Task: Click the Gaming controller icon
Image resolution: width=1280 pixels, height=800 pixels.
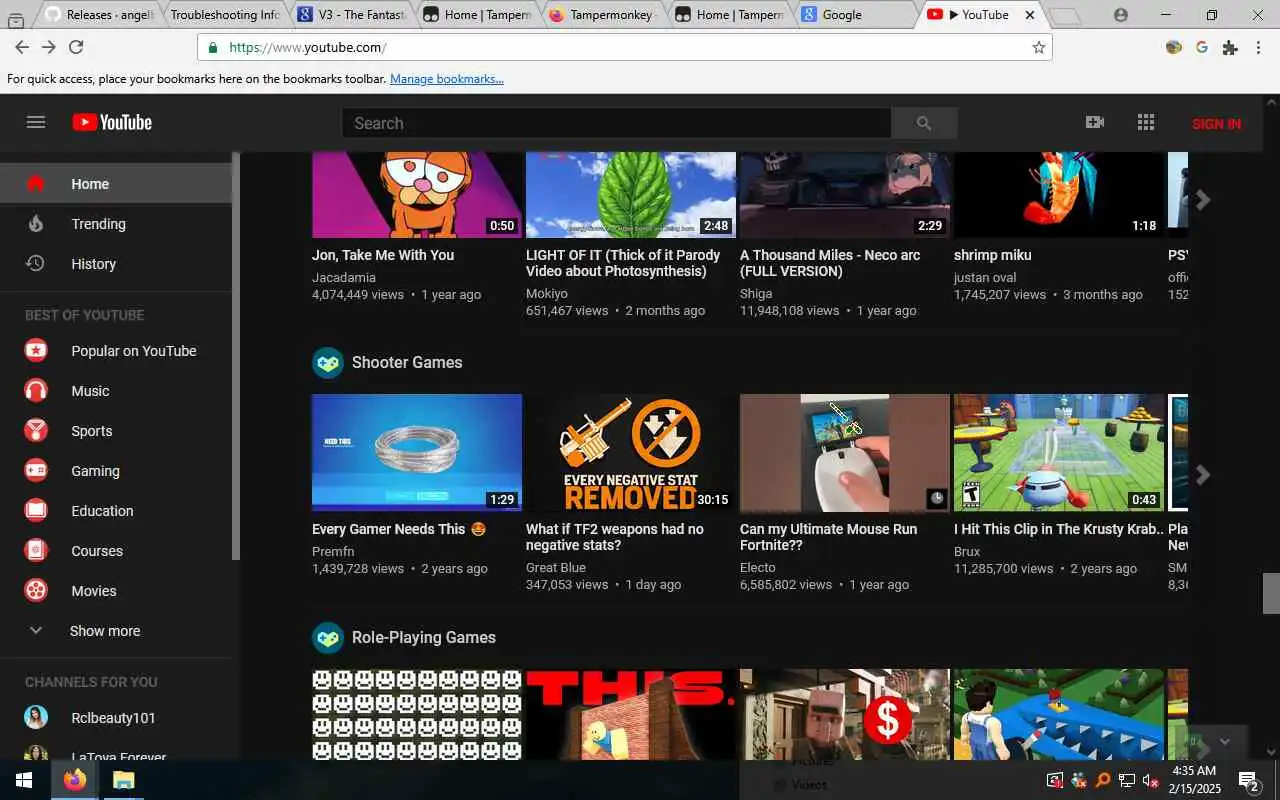Action: click(36, 471)
